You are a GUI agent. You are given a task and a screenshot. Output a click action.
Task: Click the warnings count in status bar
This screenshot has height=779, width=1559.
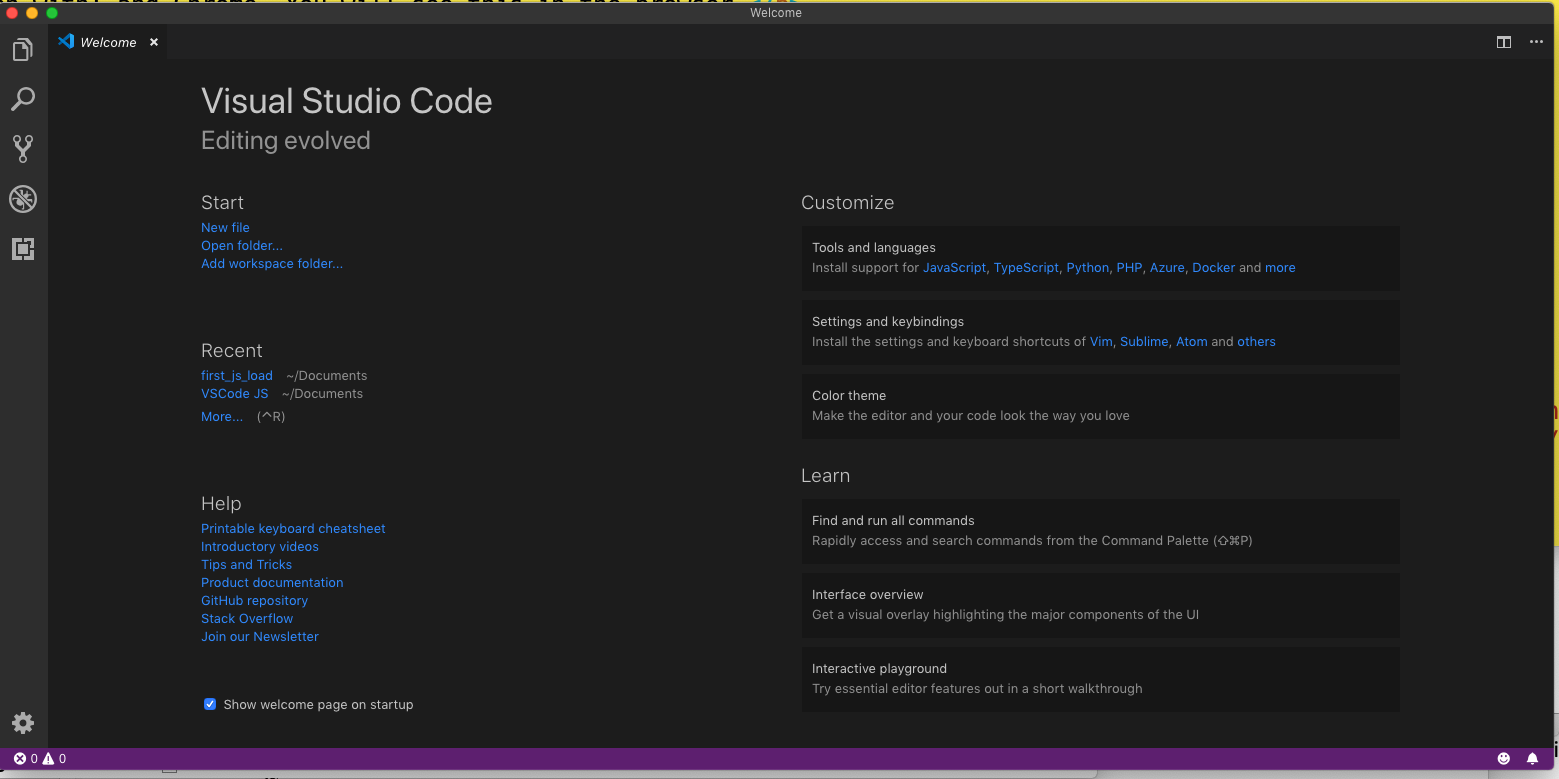[54, 759]
